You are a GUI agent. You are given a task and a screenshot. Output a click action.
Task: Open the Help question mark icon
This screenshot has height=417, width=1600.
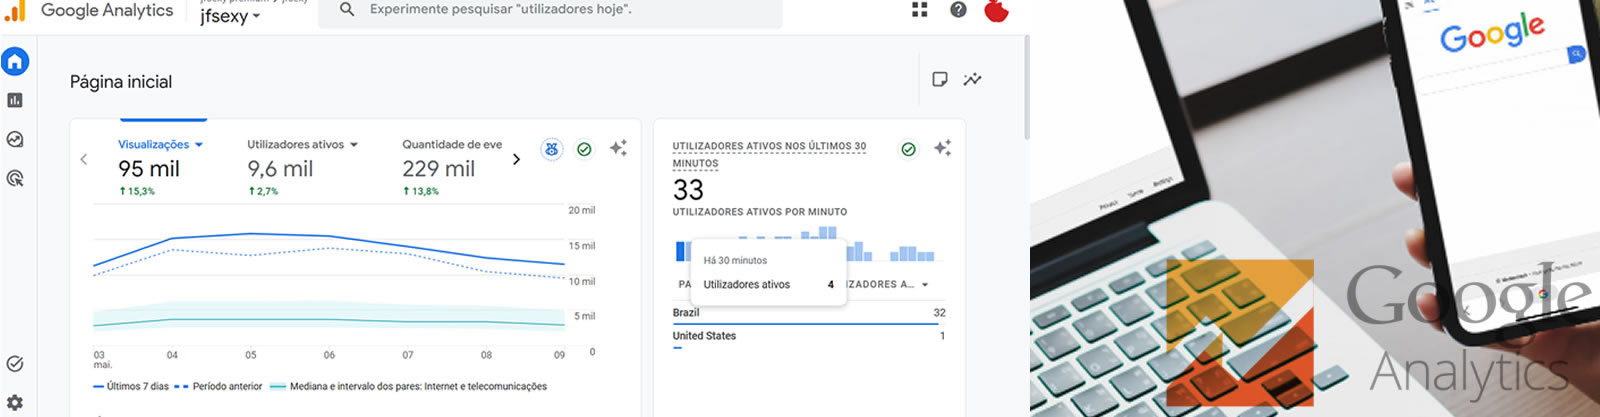click(x=958, y=10)
